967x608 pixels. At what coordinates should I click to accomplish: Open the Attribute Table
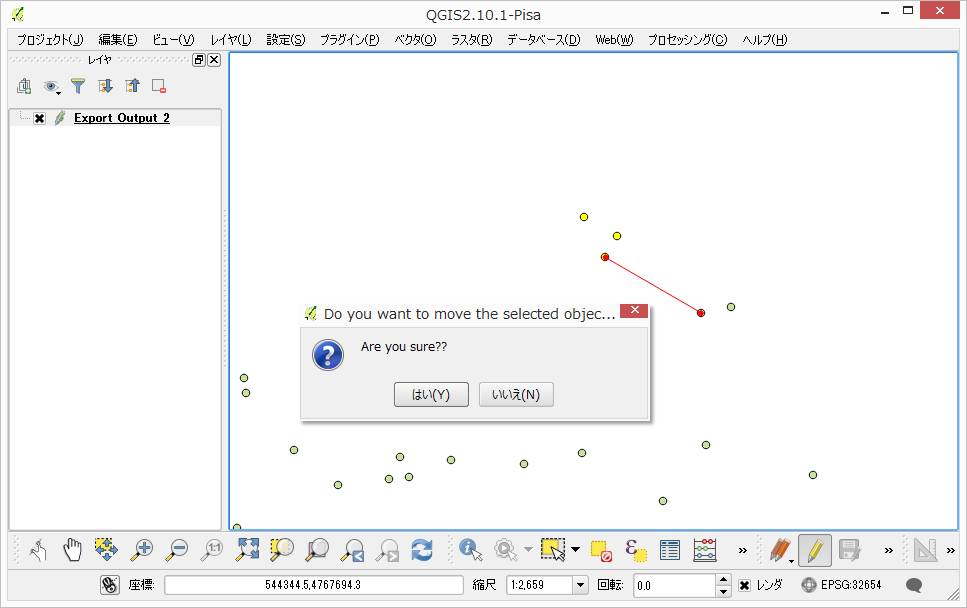(670, 549)
